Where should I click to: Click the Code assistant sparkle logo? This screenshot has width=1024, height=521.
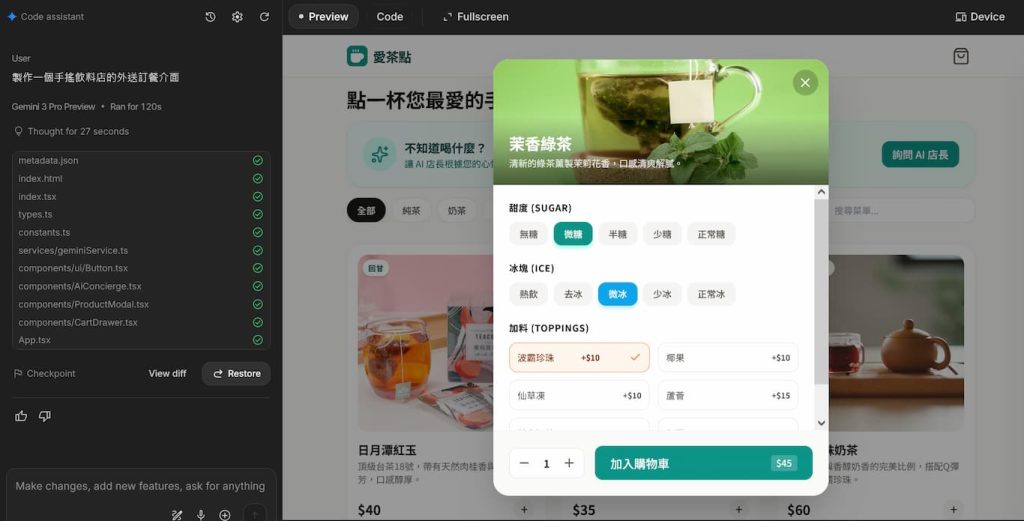click(x=12, y=16)
